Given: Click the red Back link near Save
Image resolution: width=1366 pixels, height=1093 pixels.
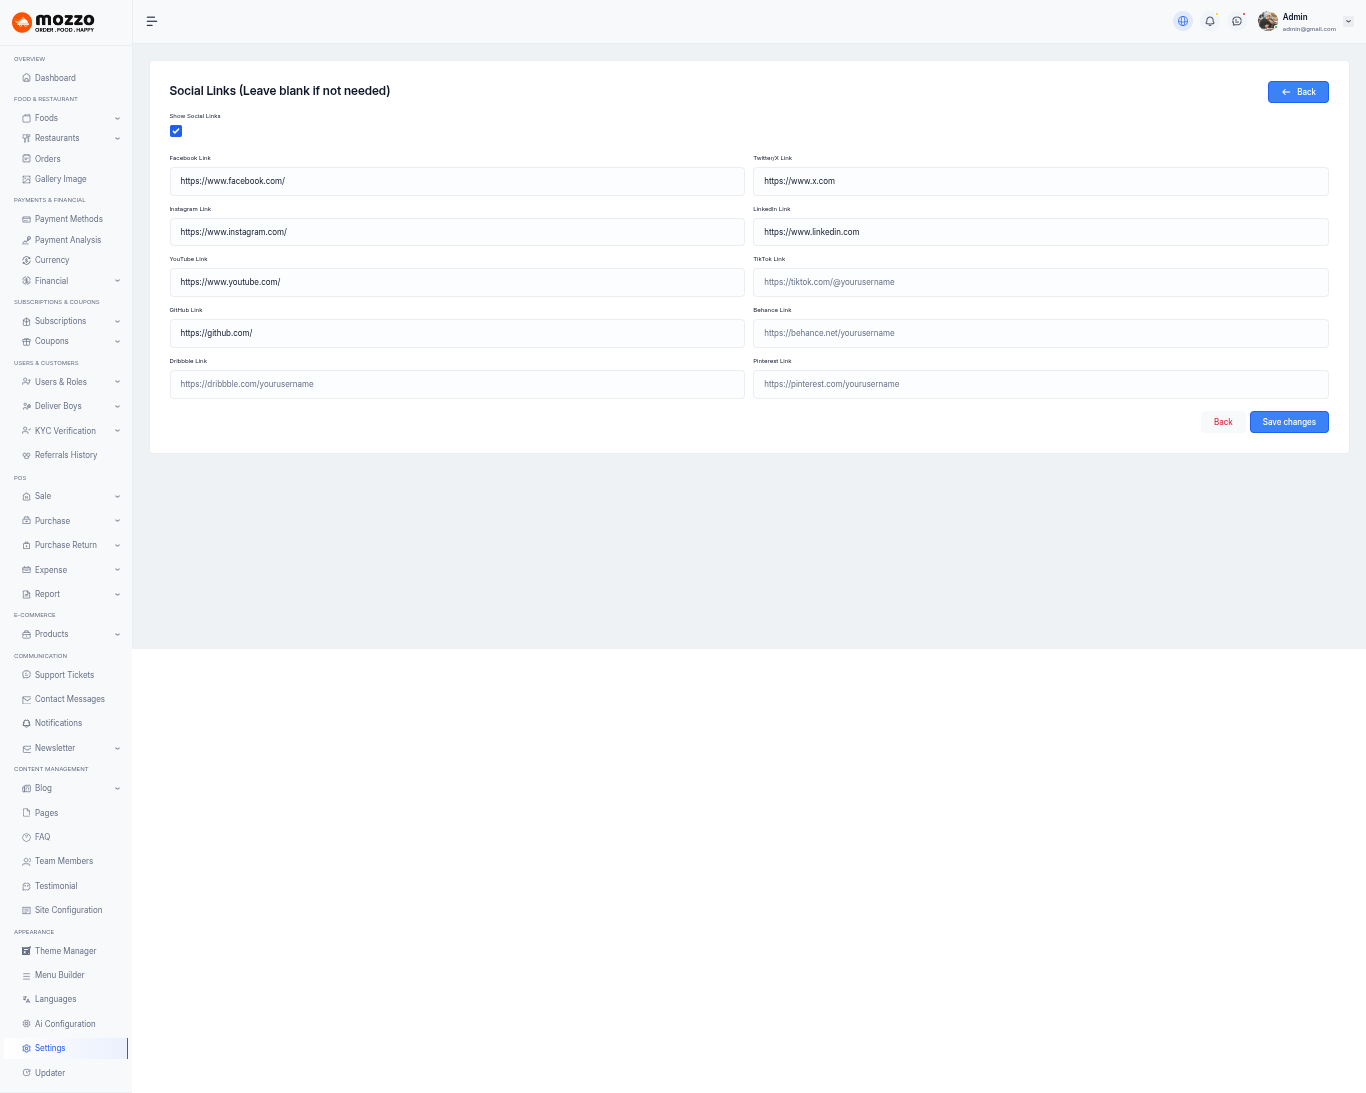Looking at the screenshot, I should [1222, 422].
